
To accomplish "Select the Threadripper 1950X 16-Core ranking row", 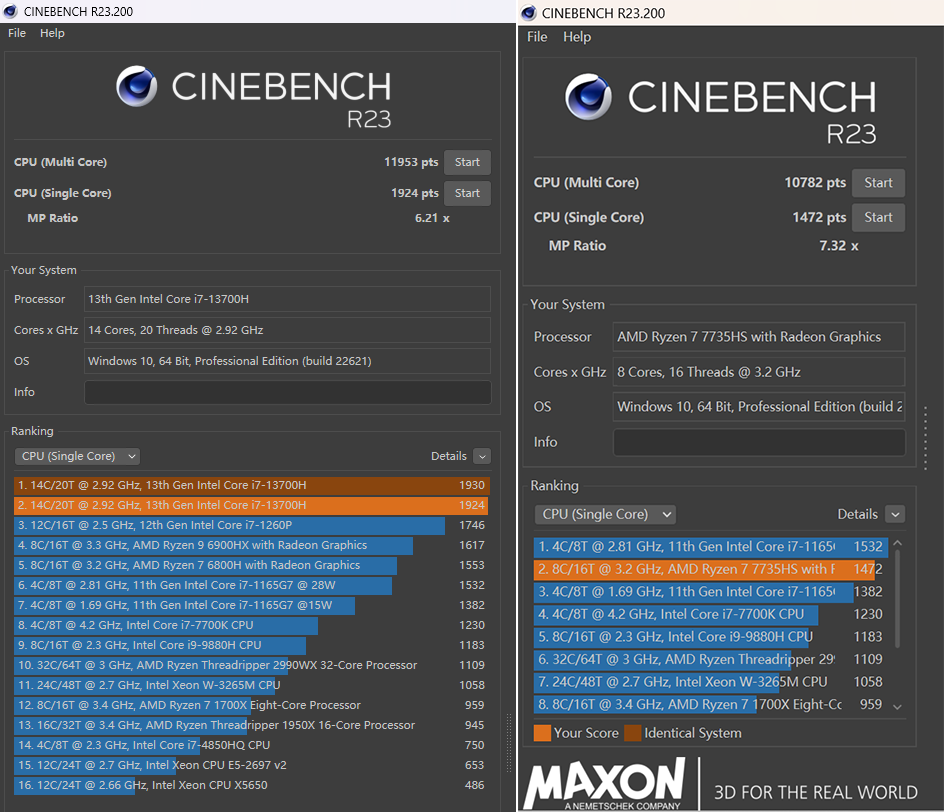I will tap(252, 725).
